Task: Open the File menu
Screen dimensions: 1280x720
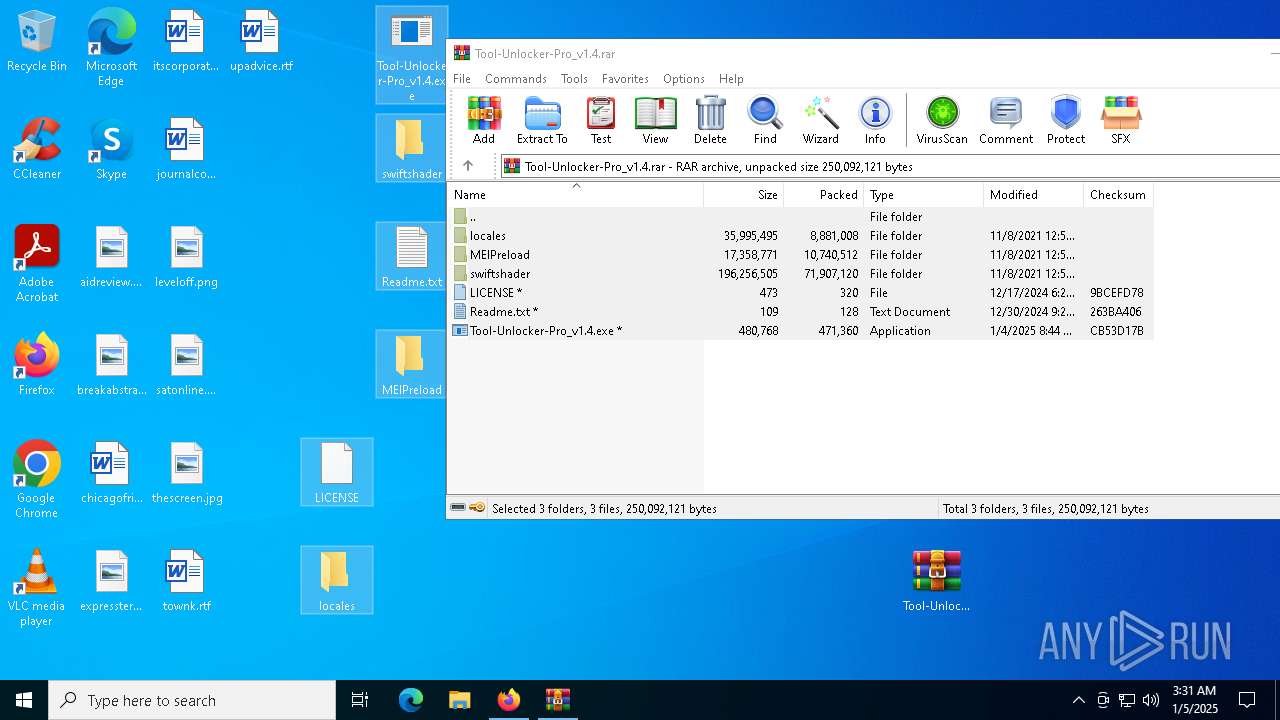Action: (462, 79)
